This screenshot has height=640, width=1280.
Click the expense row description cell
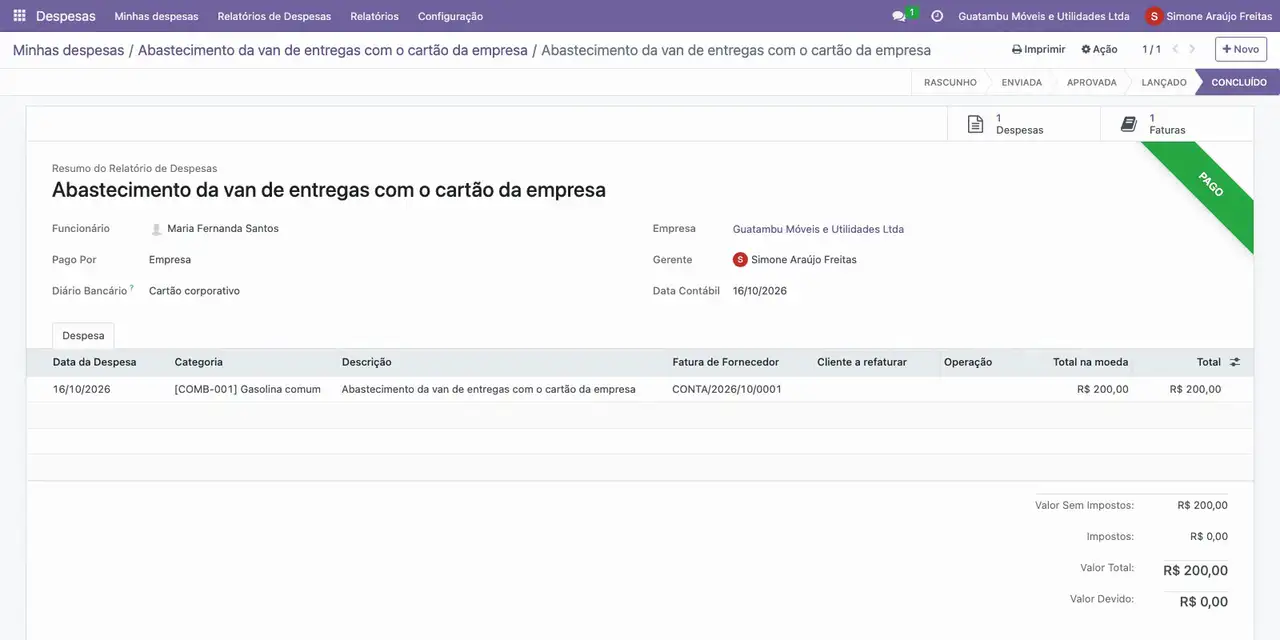[x=489, y=389]
